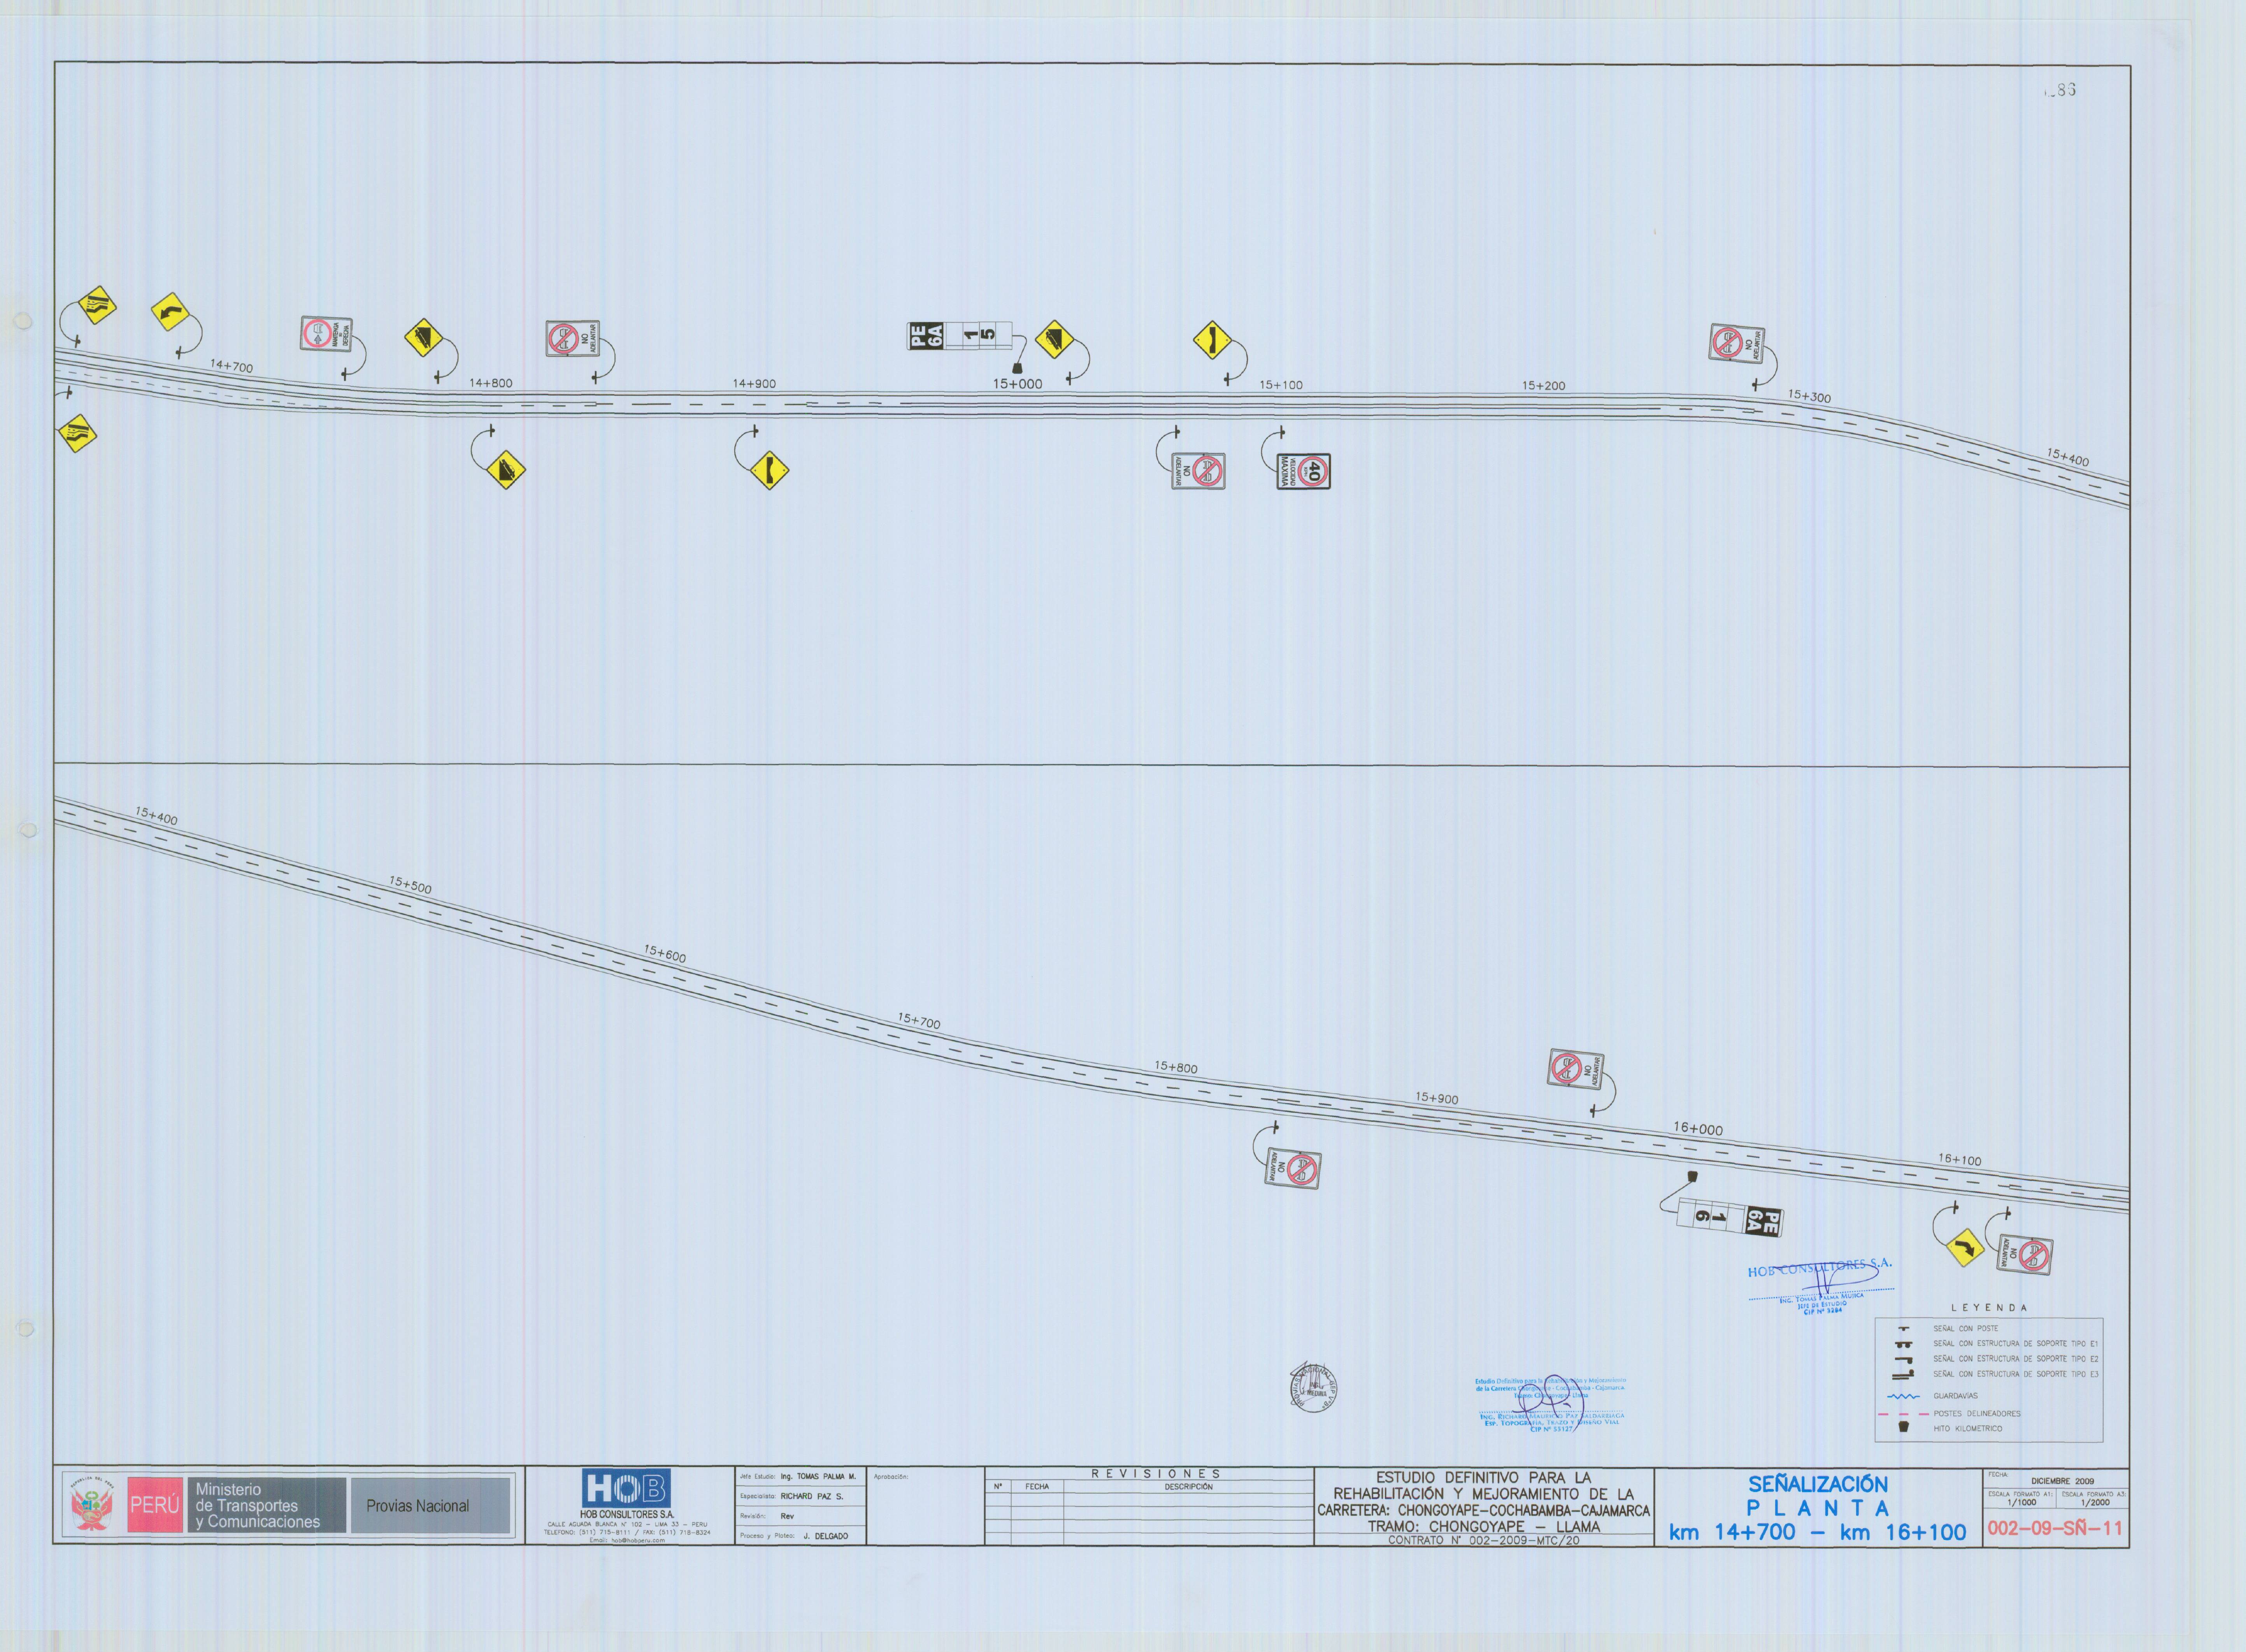Screen dimensions: 2246x1652
Task: Click the No Adelantar sign left of the speed limit sign
Action: coord(1198,471)
